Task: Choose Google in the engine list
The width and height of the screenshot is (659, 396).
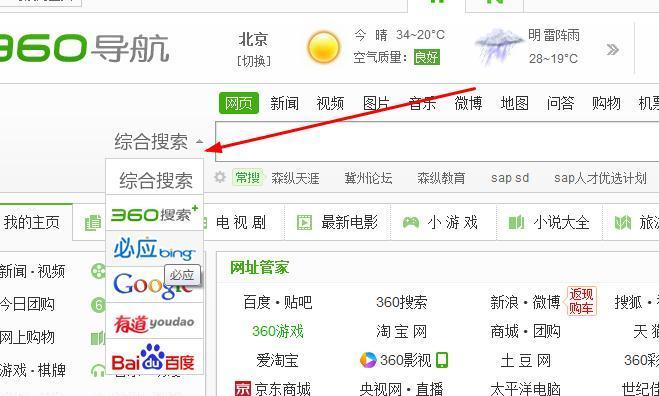Action: (x=155, y=285)
